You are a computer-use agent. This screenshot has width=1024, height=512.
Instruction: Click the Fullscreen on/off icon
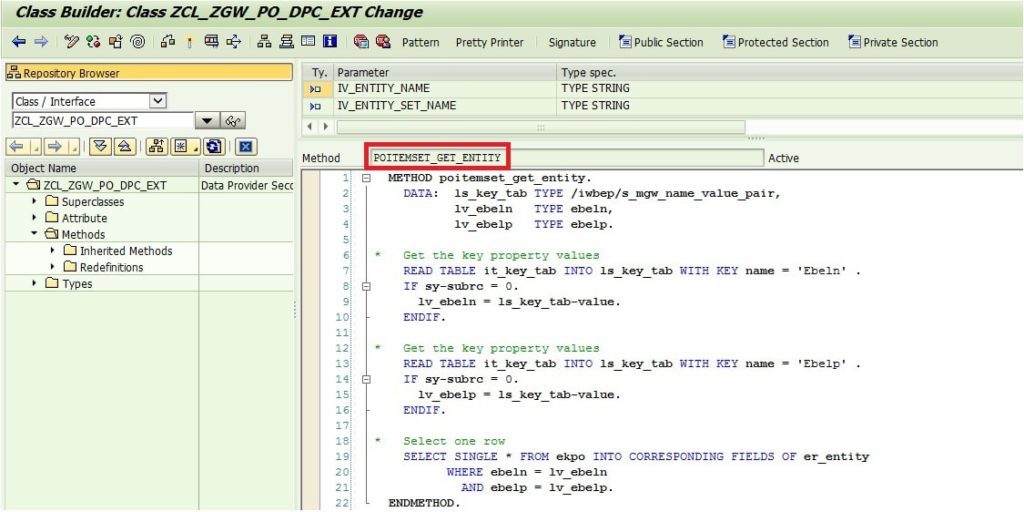tap(308, 42)
